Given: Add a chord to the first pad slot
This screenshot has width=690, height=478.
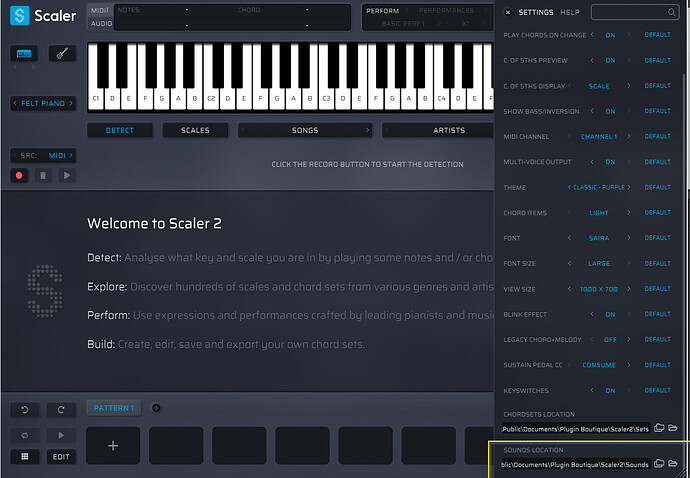Looking at the screenshot, I should click(113, 445).
